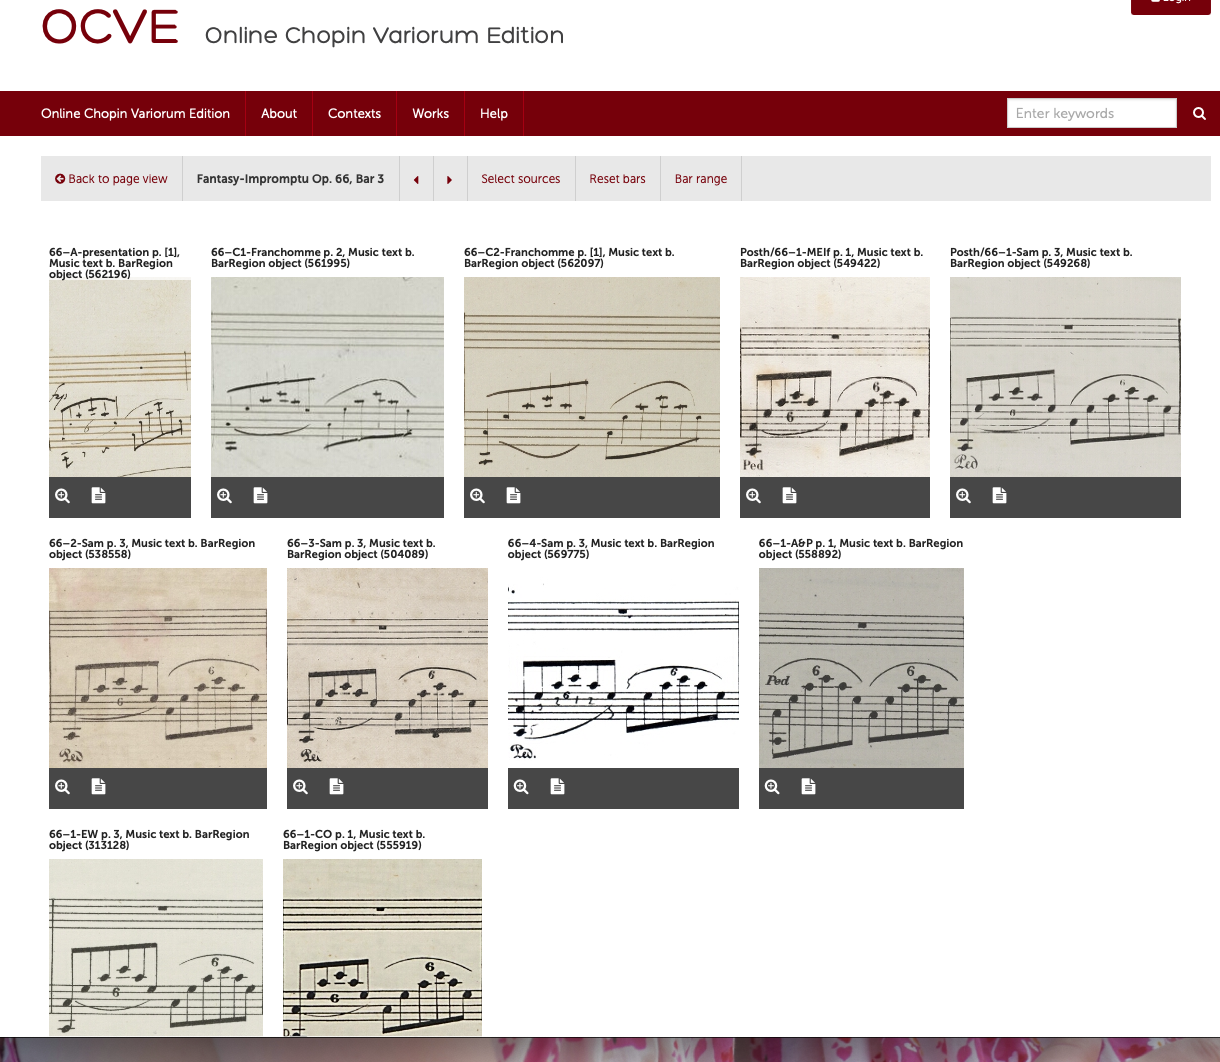Focus the Enter keywords search field

(1092, 114)
